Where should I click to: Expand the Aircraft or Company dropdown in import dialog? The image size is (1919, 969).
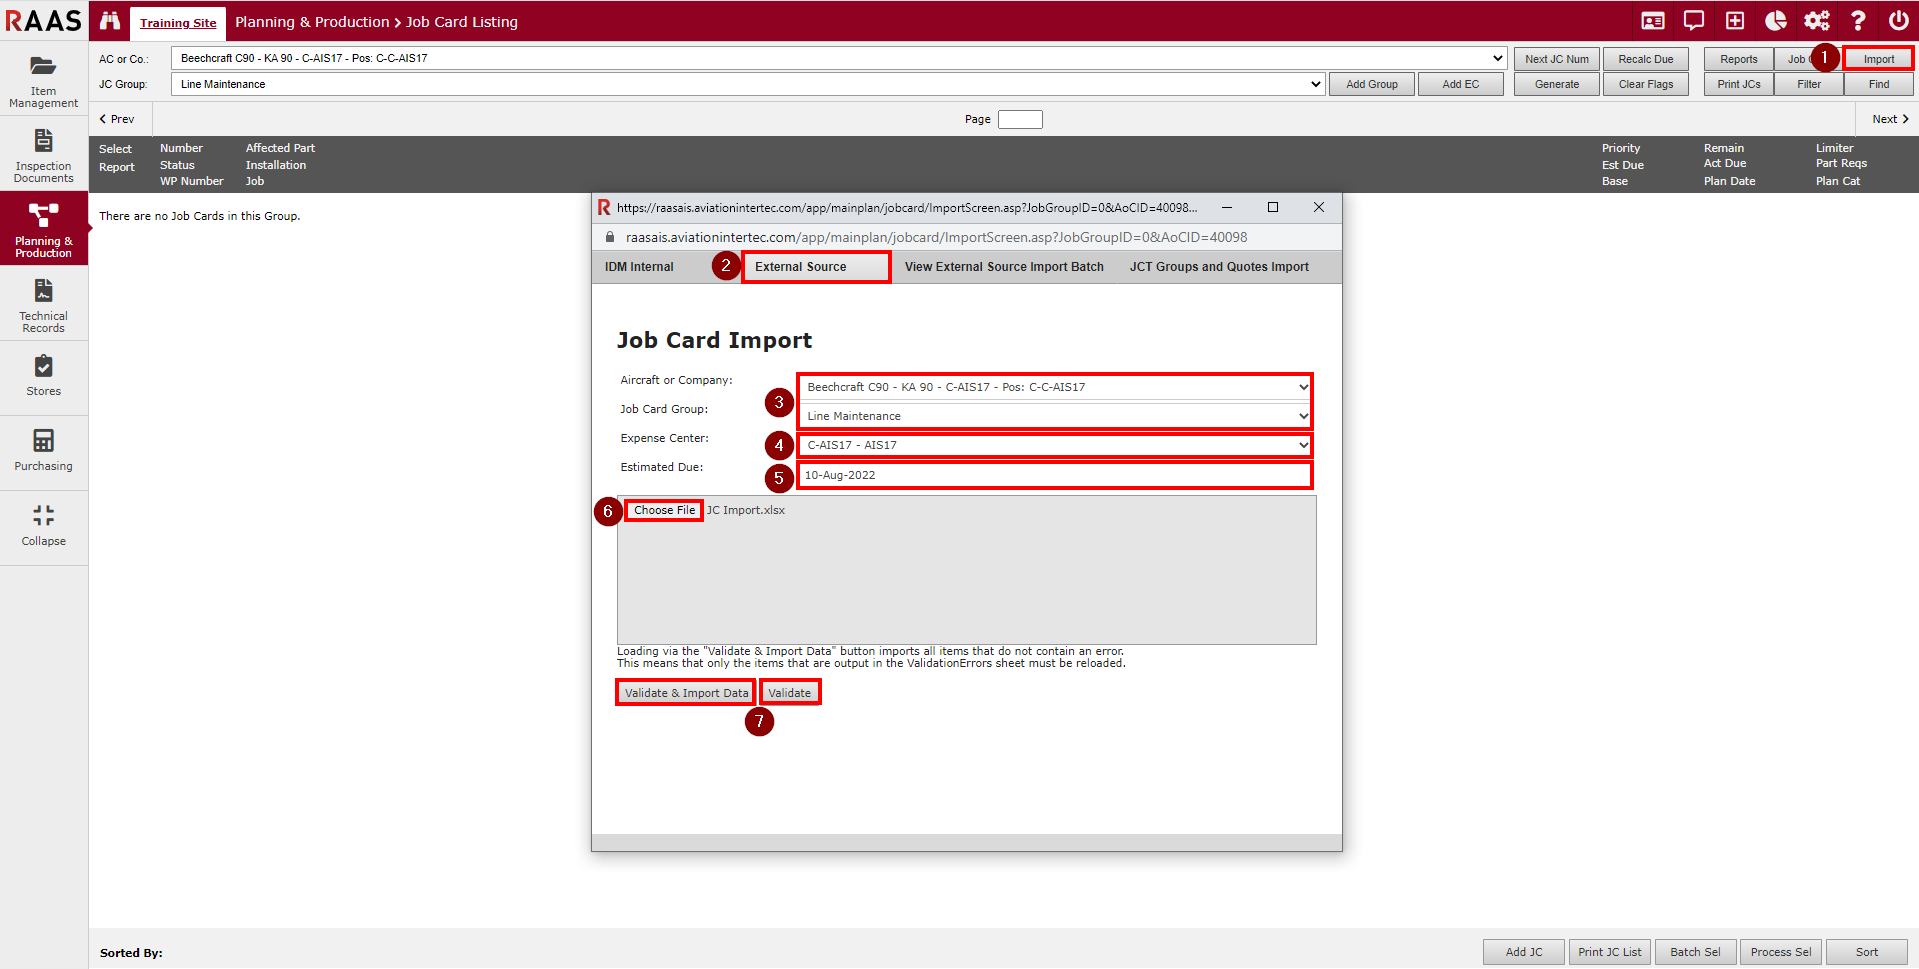click(1054, 387)
